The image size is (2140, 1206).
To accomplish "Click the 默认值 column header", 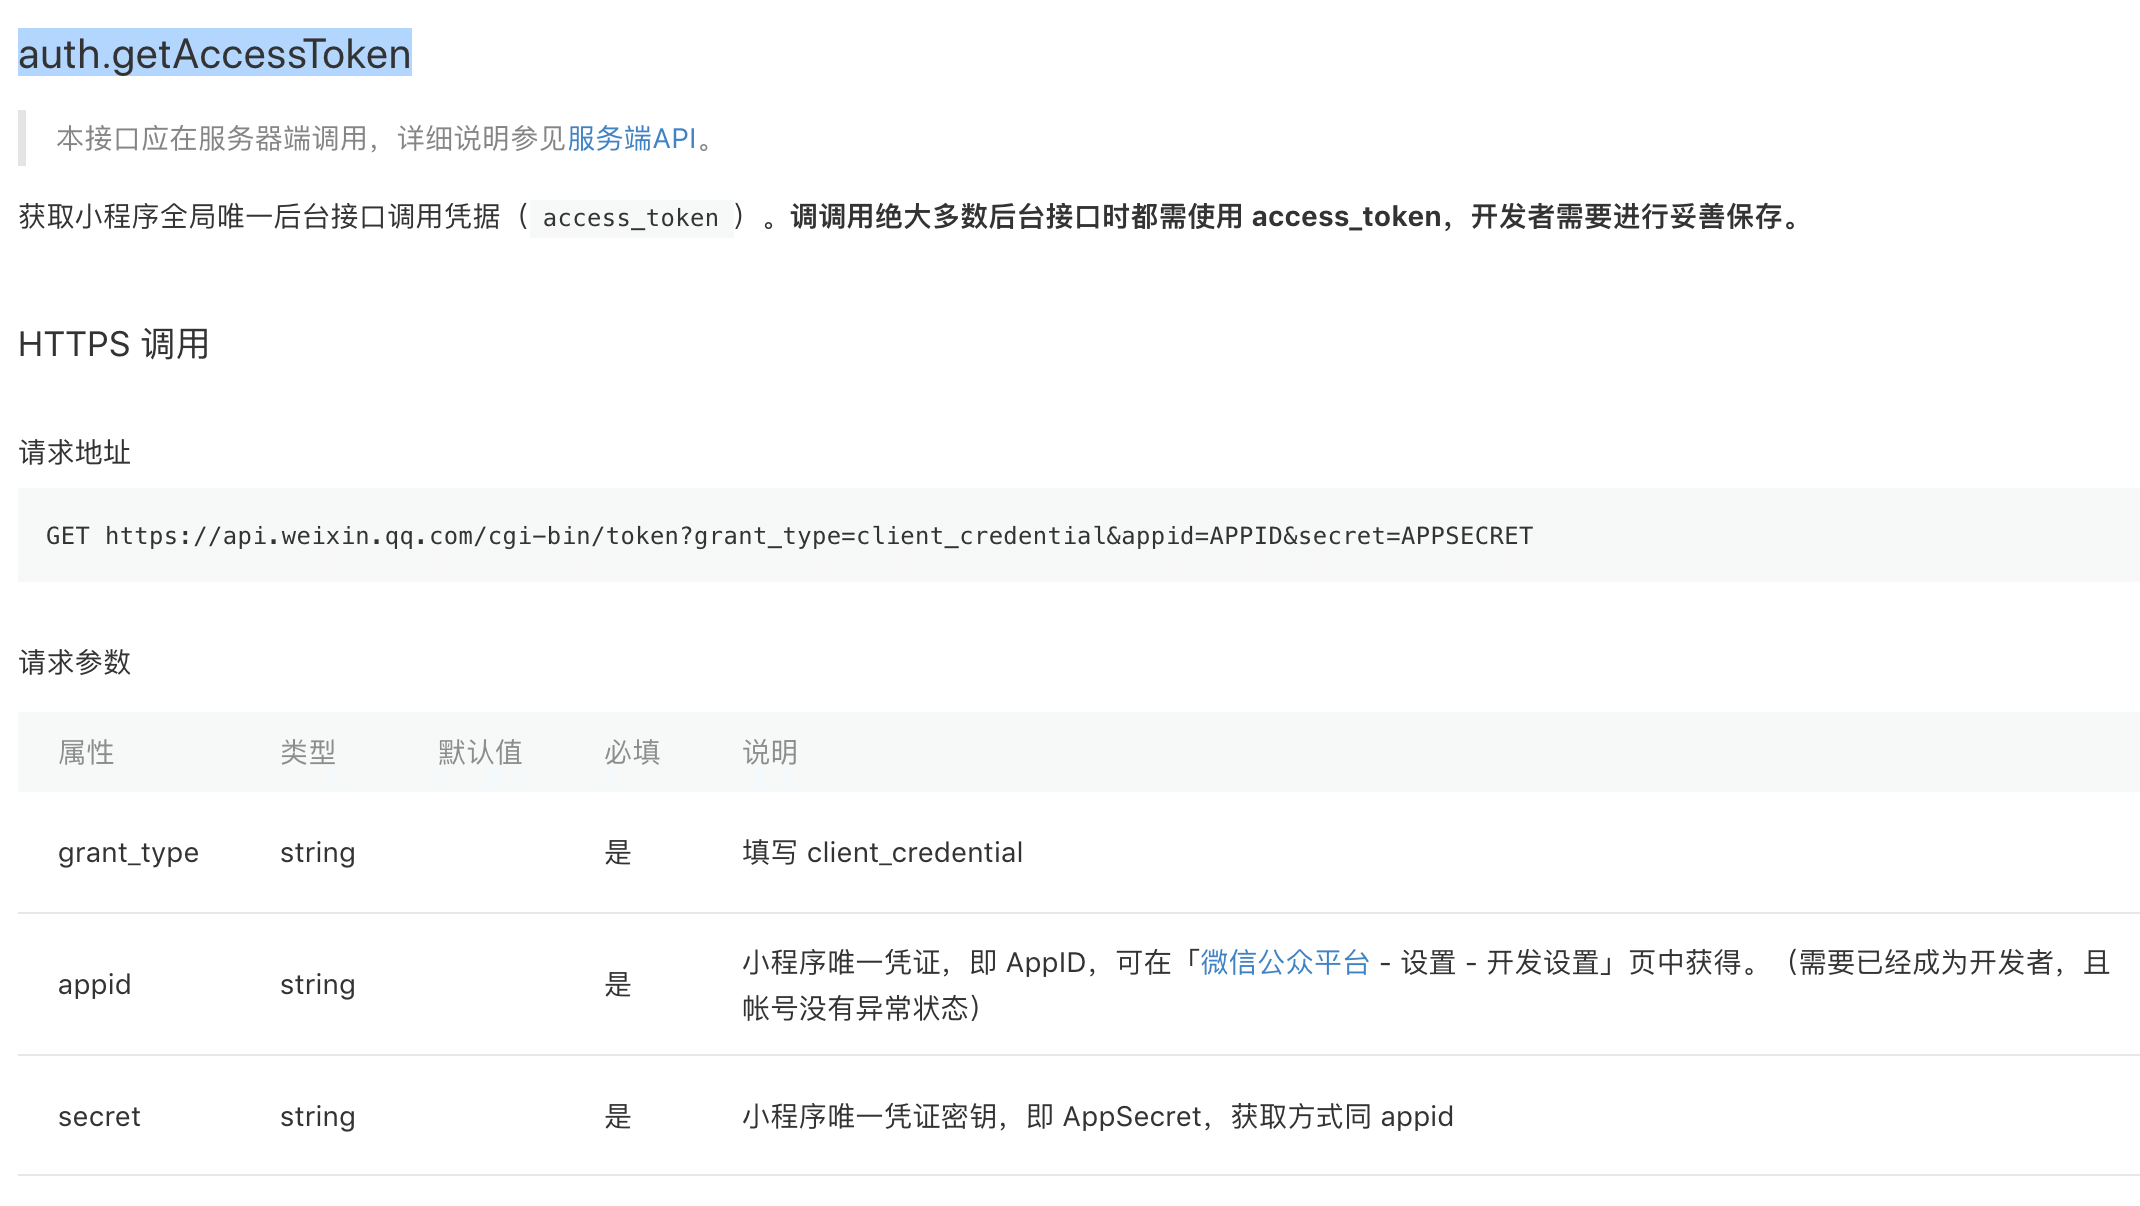I will [x=480, y=752].
